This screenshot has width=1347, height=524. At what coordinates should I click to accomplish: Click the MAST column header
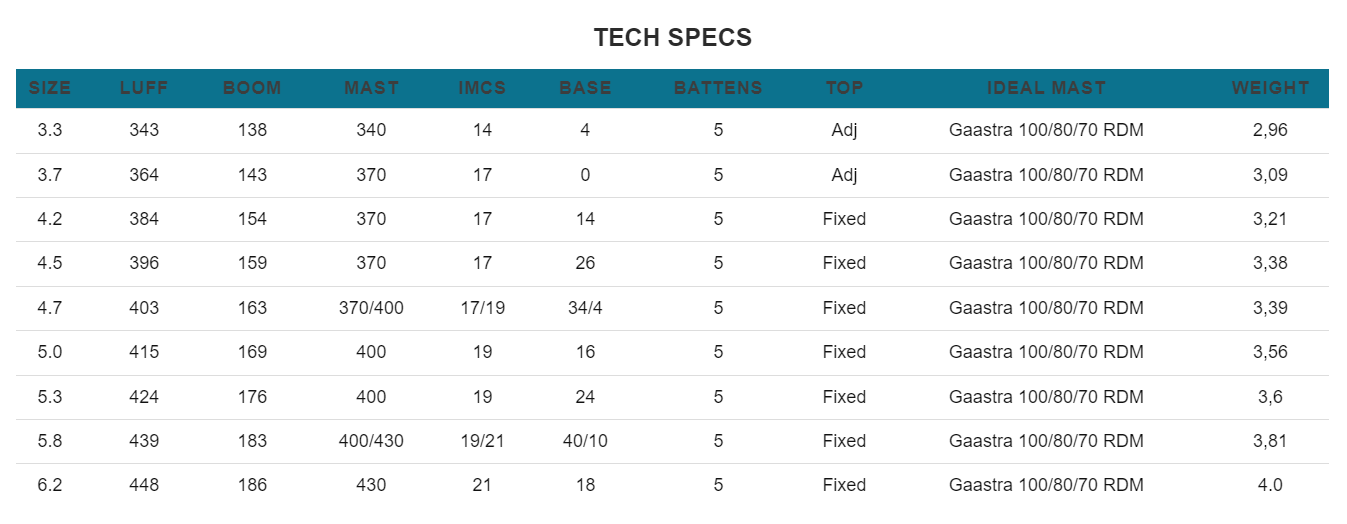click(371, 88)
